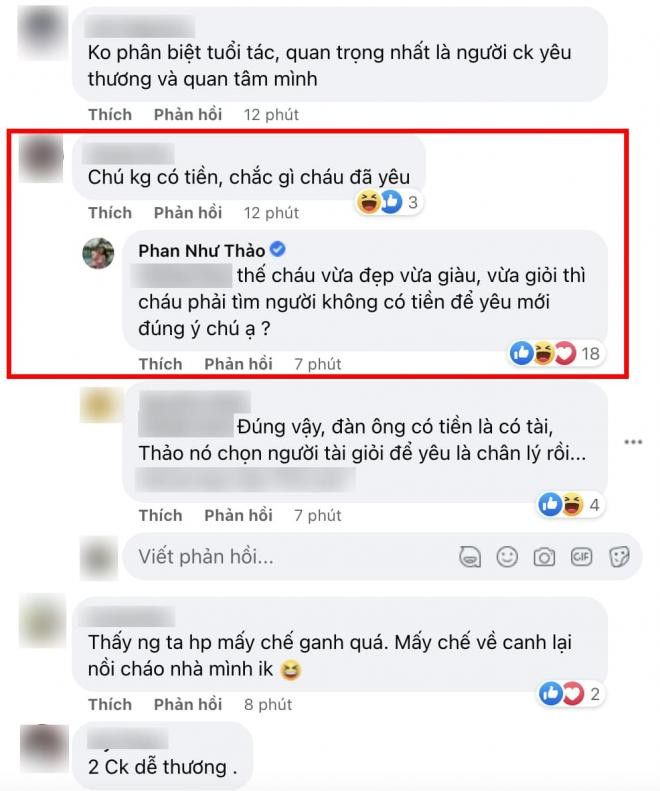
Task: Open the avatar sticker picker in reply box
Action: (x=470, y=557)
